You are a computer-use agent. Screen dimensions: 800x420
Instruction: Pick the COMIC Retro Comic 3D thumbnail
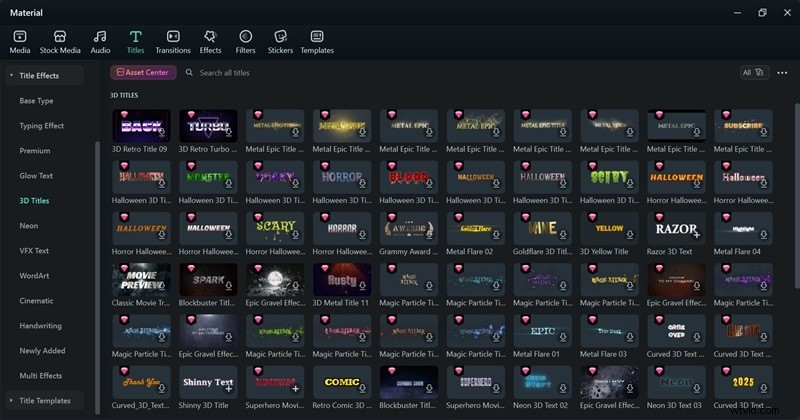342,382
